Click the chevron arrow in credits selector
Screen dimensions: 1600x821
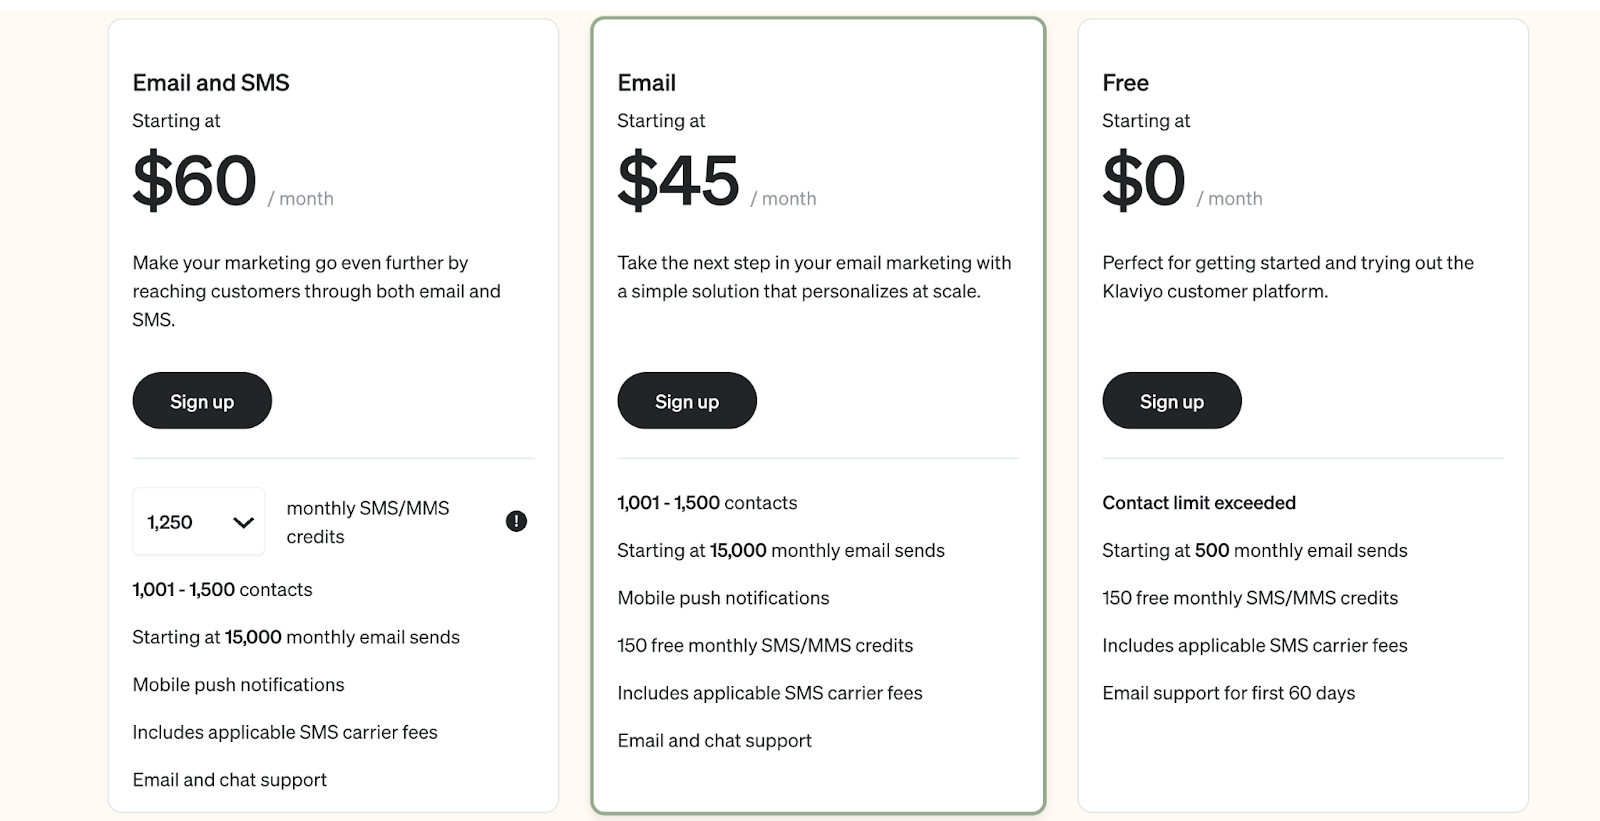tap(243, 522)
